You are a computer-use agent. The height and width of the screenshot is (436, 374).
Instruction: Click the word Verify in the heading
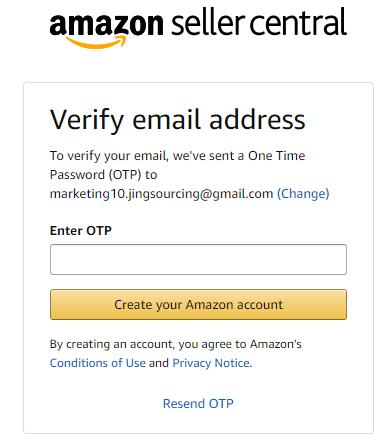tap(87, 121)
